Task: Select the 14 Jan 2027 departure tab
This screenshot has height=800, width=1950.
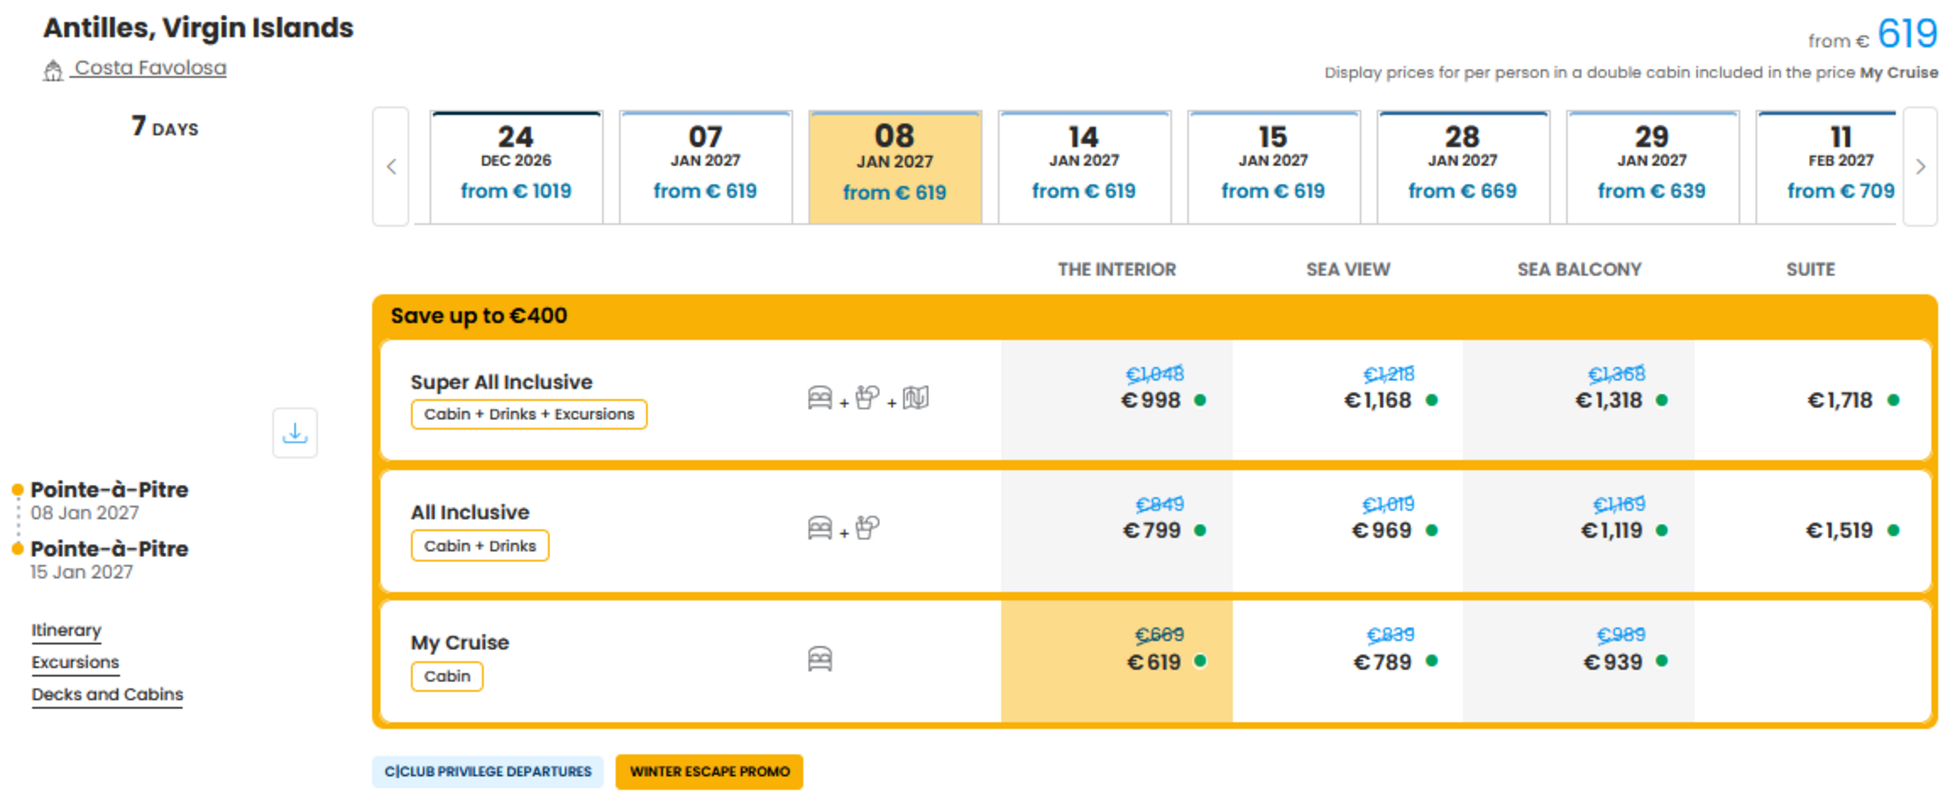Action: tap(1084, 167)
